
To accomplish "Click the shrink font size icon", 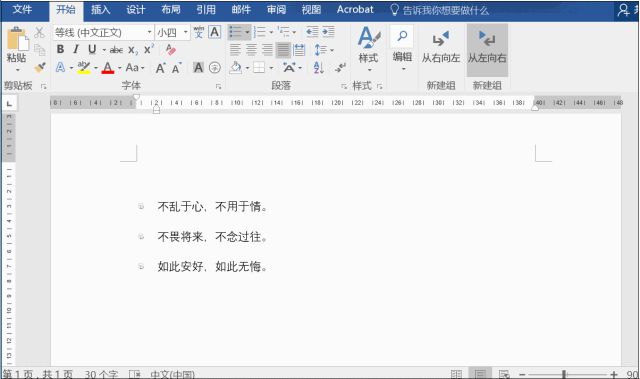I will [176, 68].
